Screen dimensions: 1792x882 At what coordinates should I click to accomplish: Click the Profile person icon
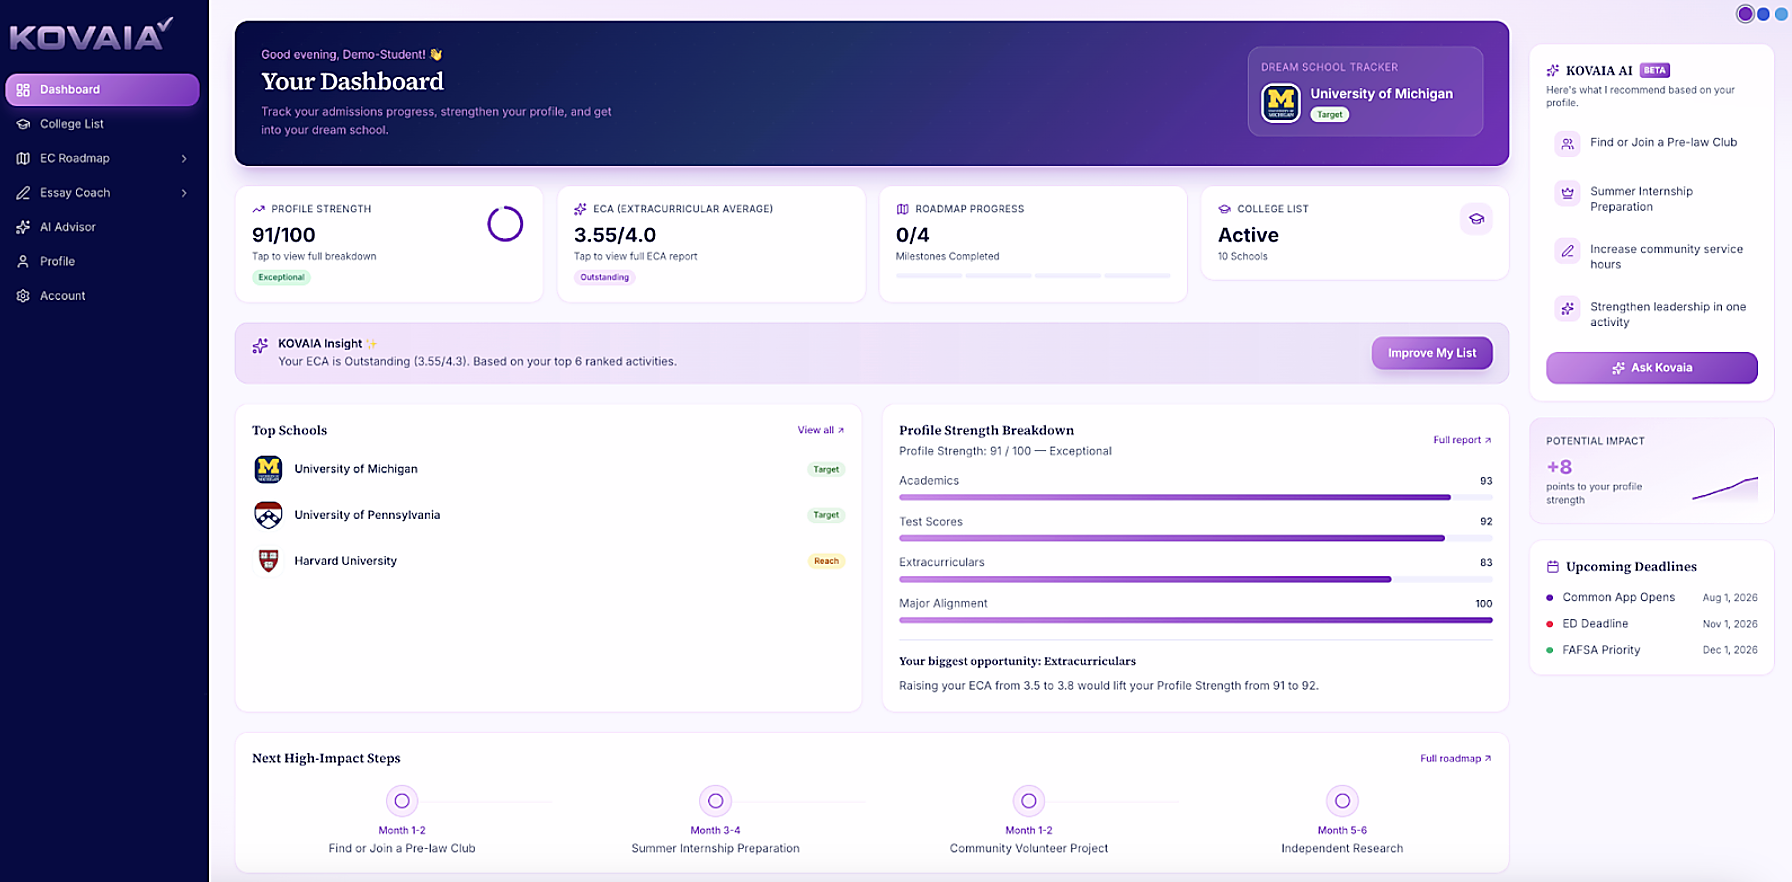click(23, 261)
